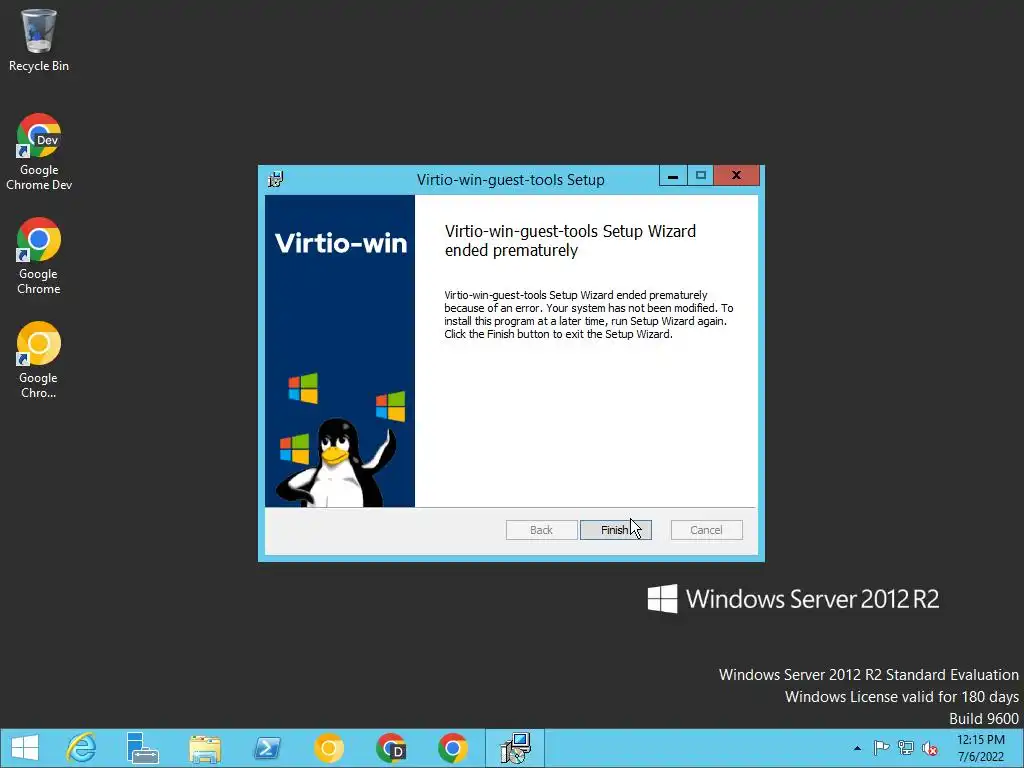Select the running installer taskbar item

coord(515,748)
